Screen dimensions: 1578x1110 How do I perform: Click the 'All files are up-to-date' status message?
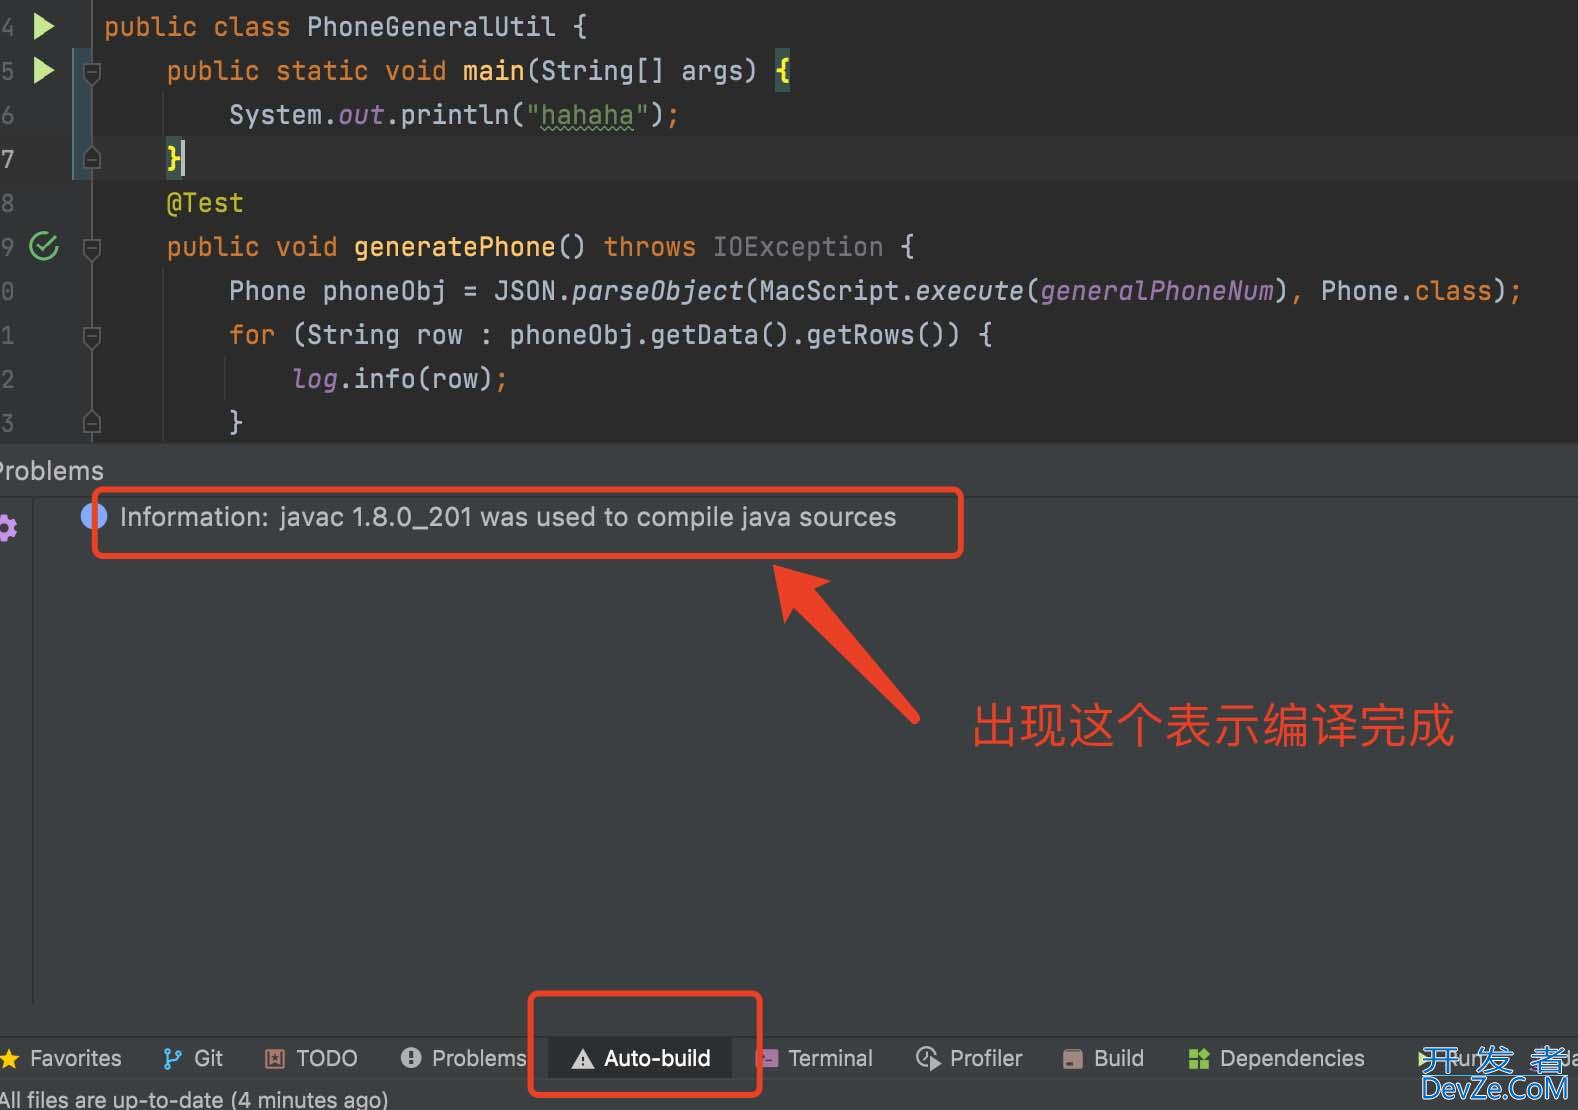coord(194,1099)
